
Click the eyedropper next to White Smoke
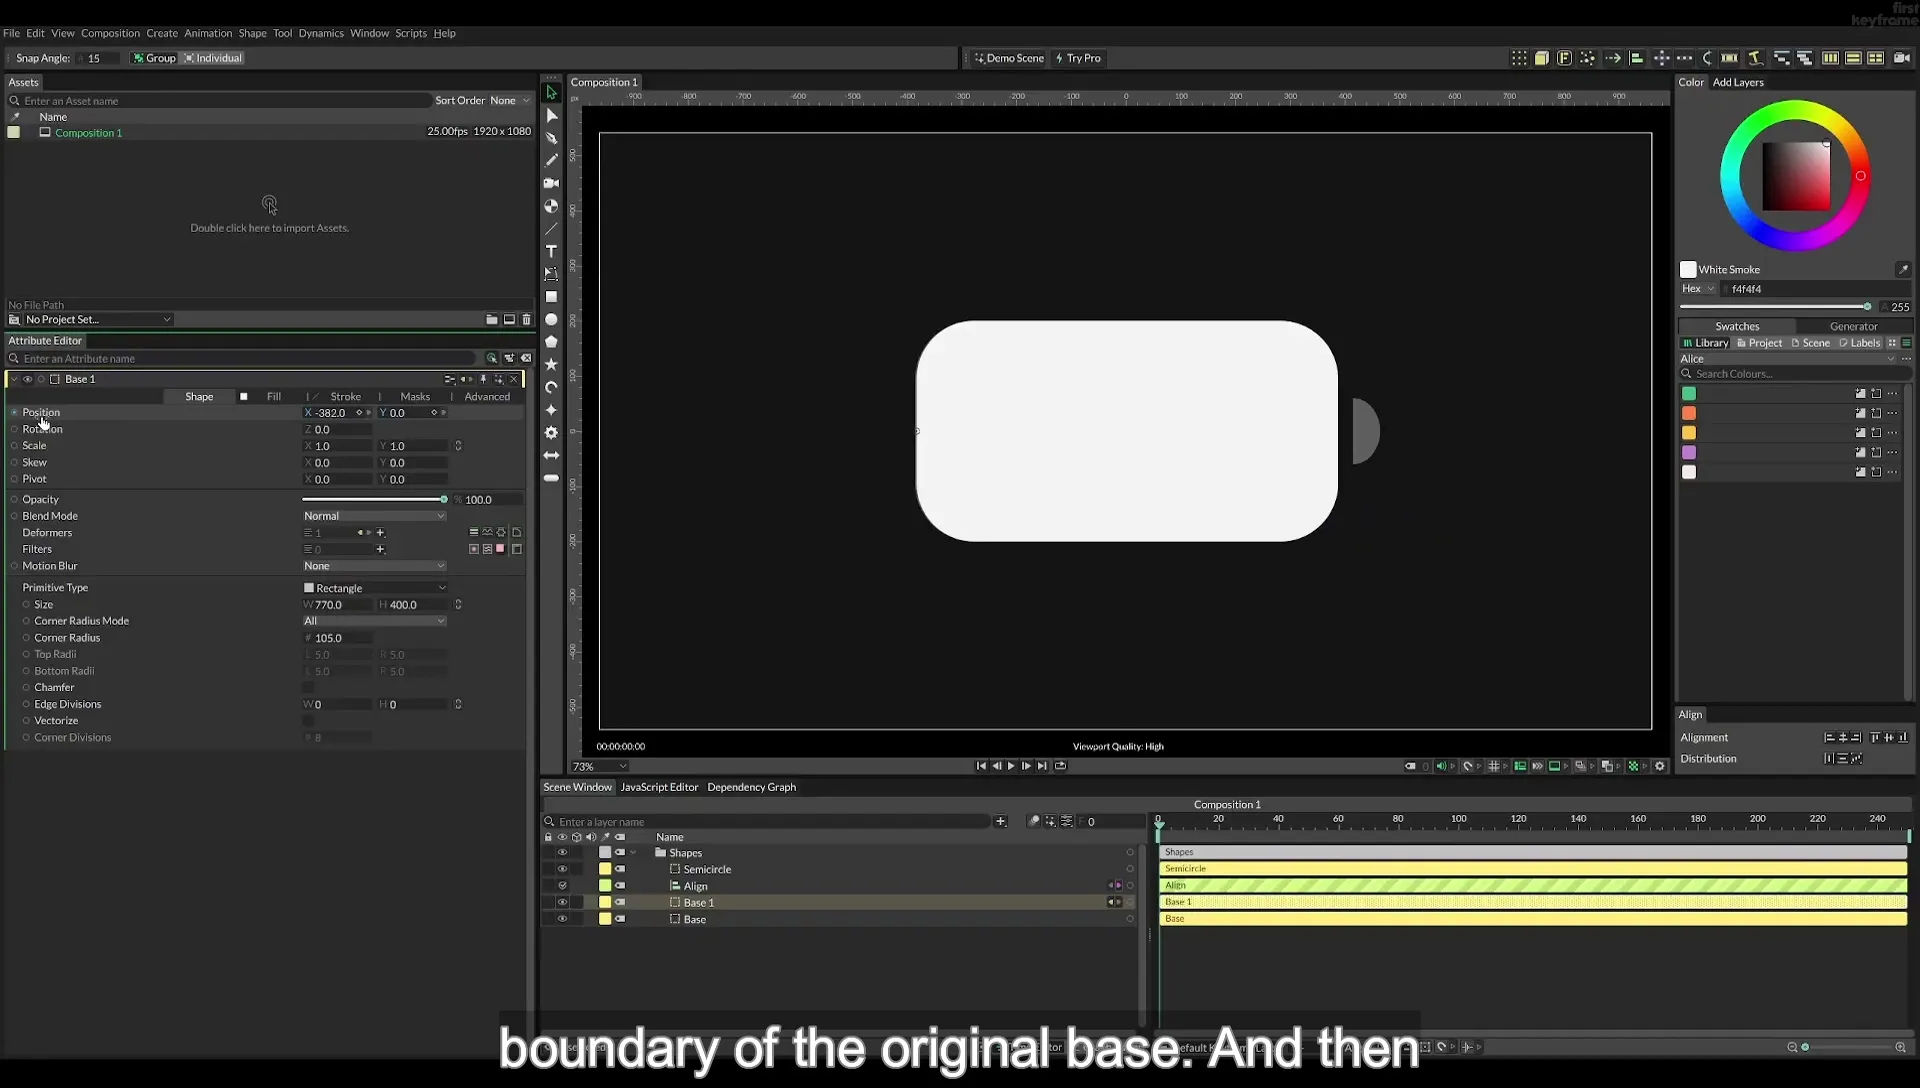pyautogui.click(x=1903, y=269)
